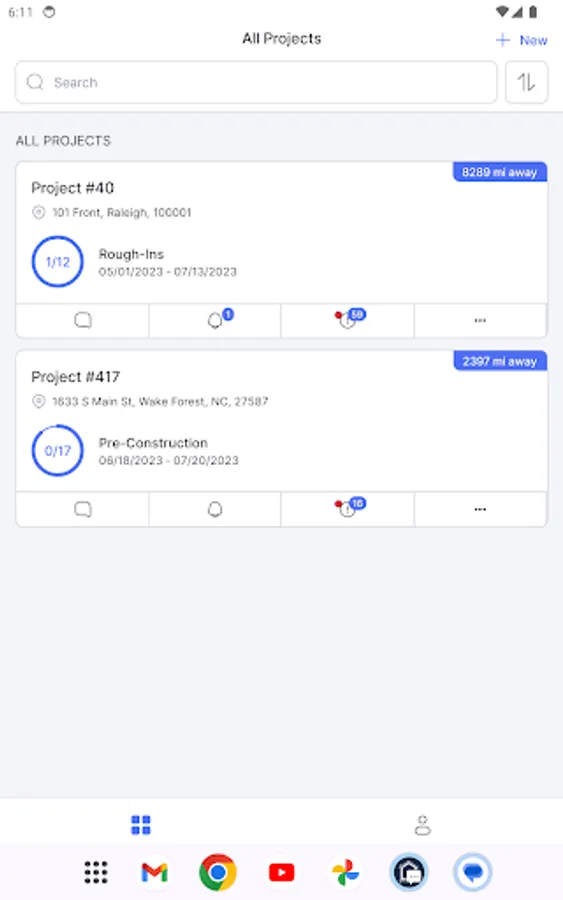Open comments for Project #417
The height and width of the screenshot is (900, 563).
tap(83, 509)
